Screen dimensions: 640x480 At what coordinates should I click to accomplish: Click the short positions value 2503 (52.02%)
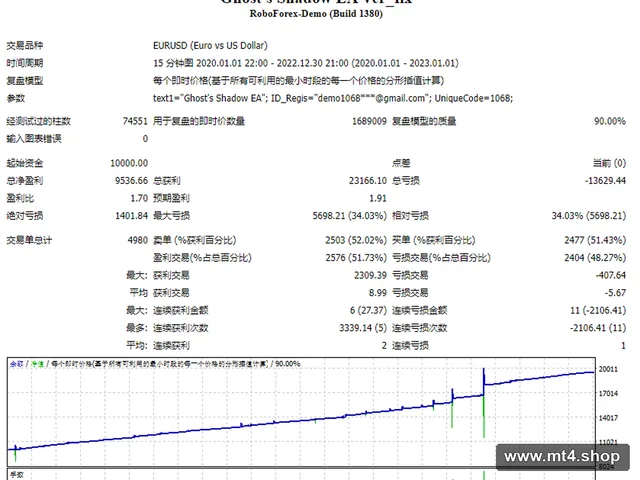pos(356,240)
